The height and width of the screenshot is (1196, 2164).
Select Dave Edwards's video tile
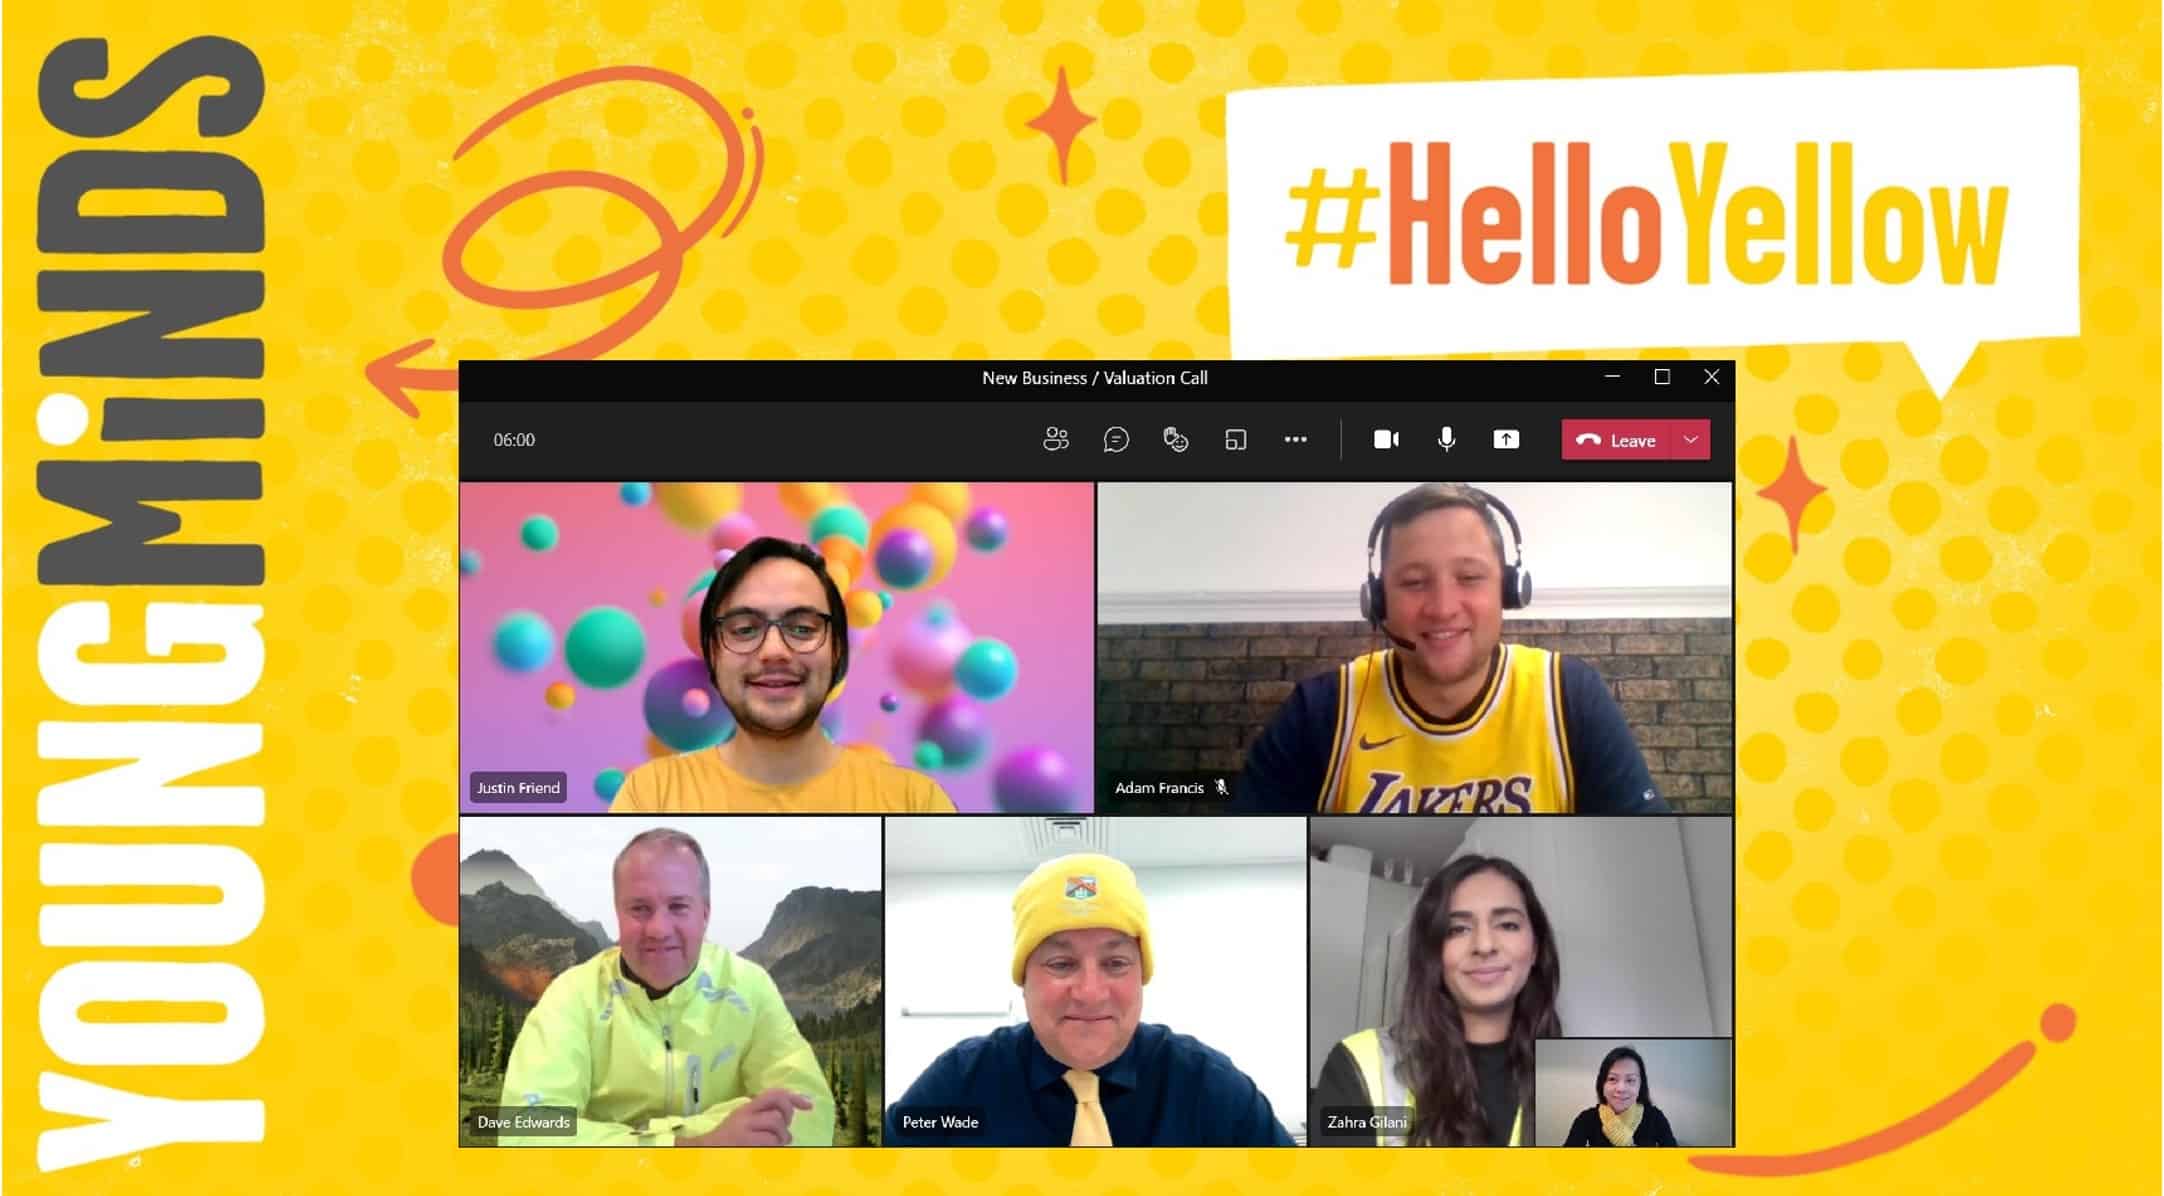(x=670, y=982)
